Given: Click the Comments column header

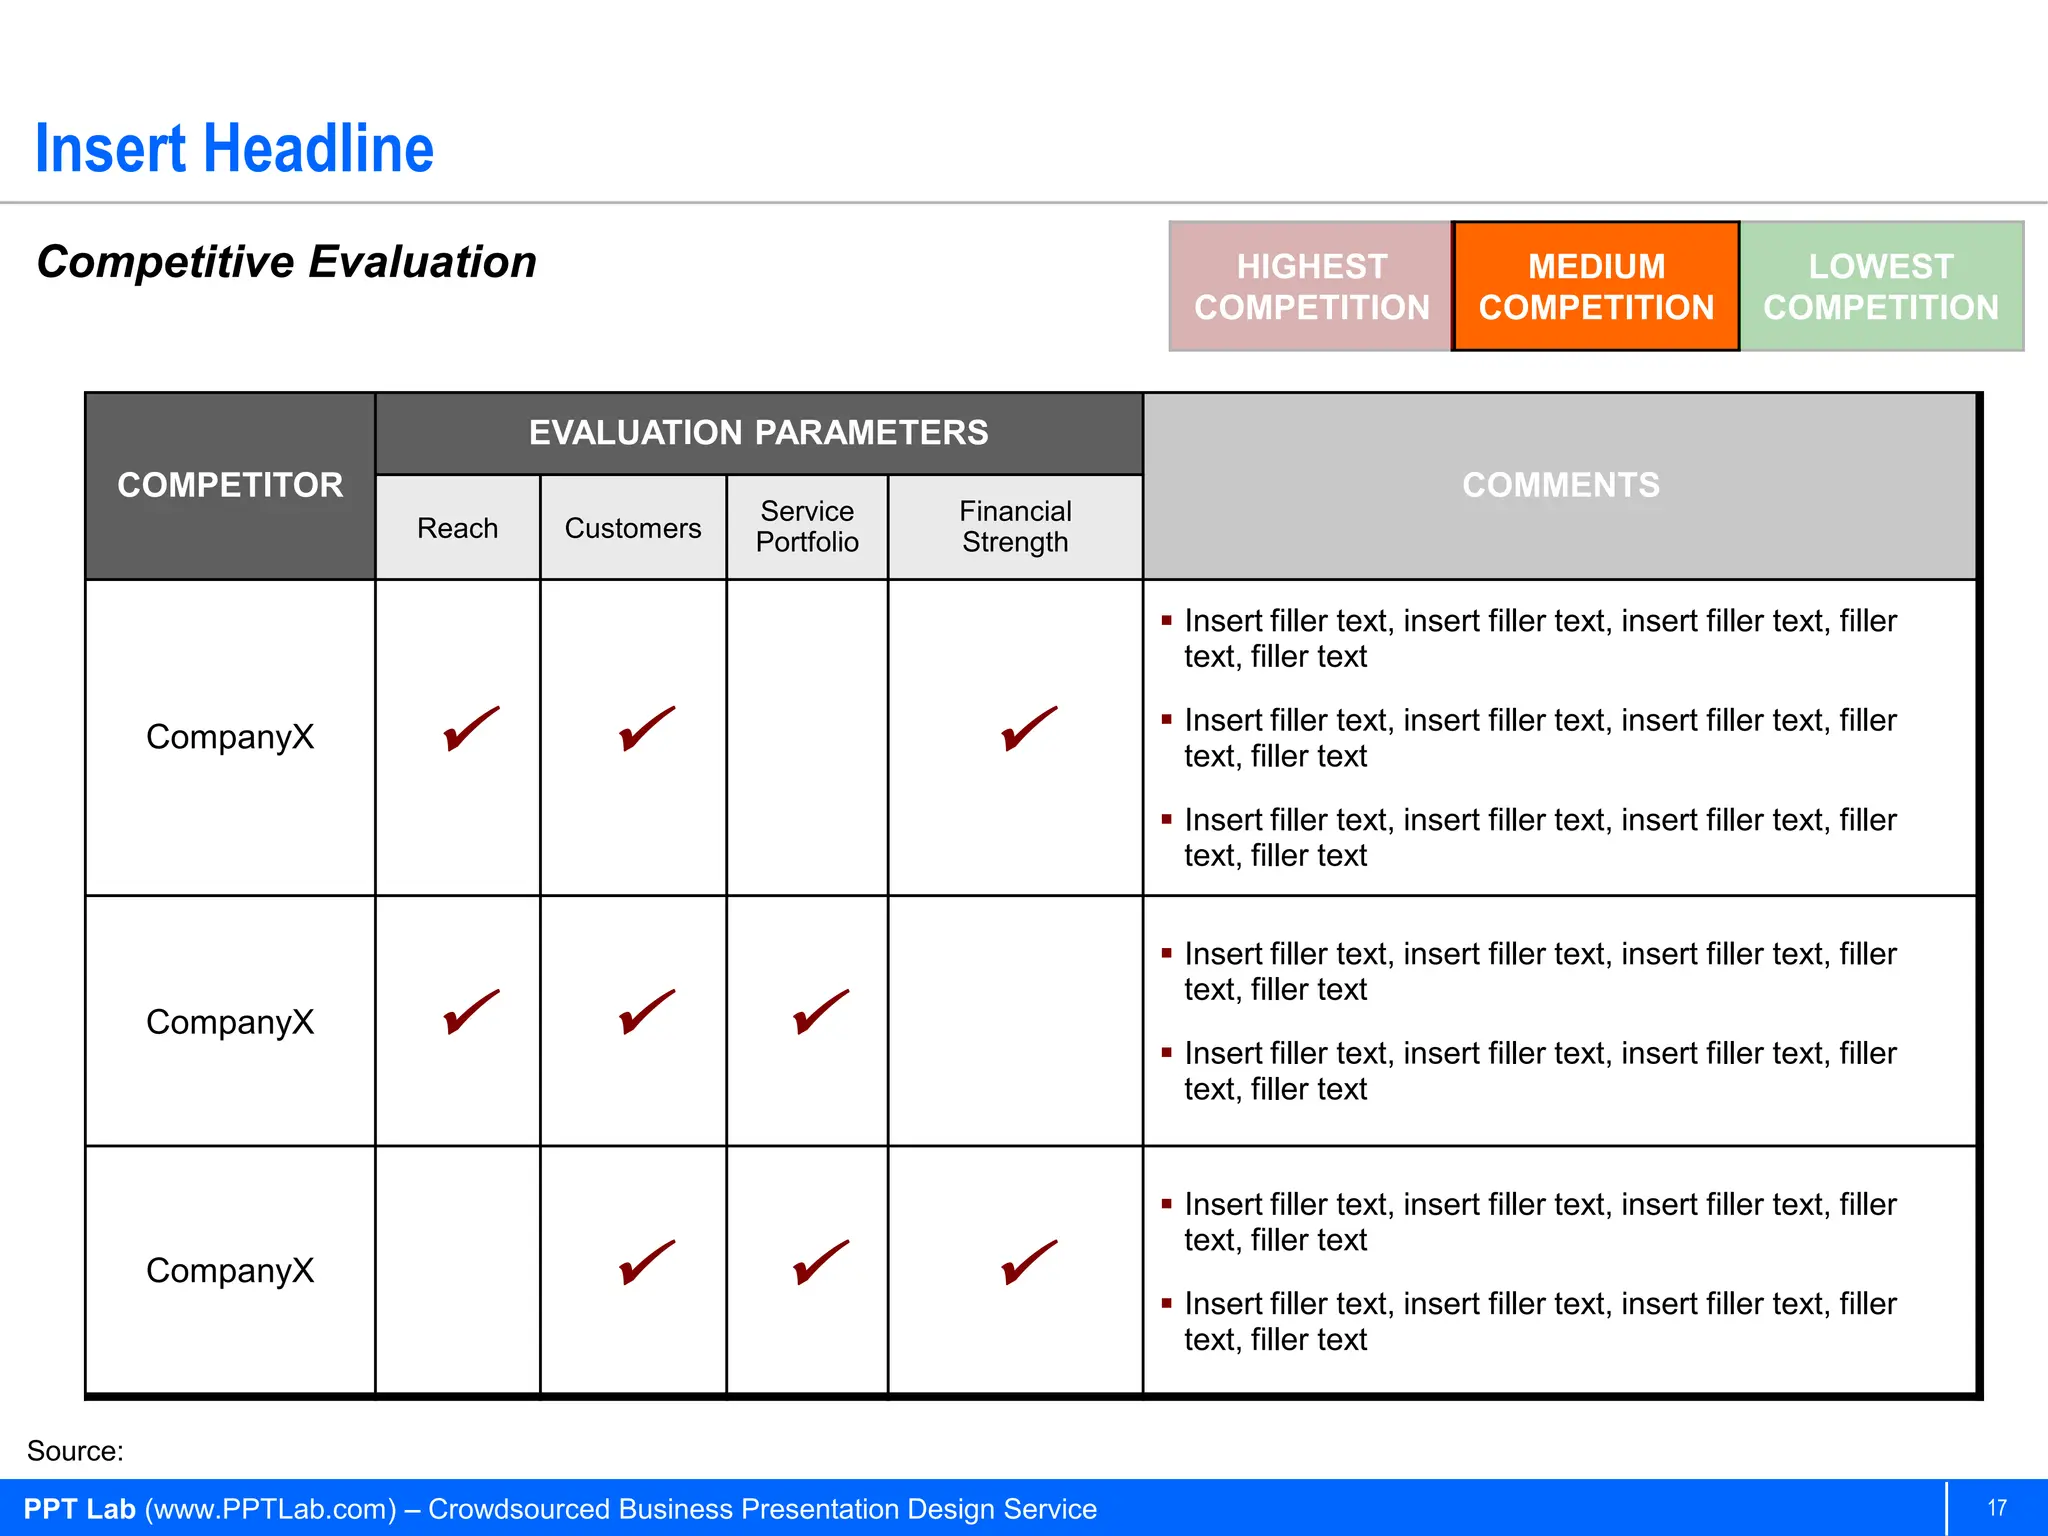Looking at the screenshot, I should coord(1560,485).
